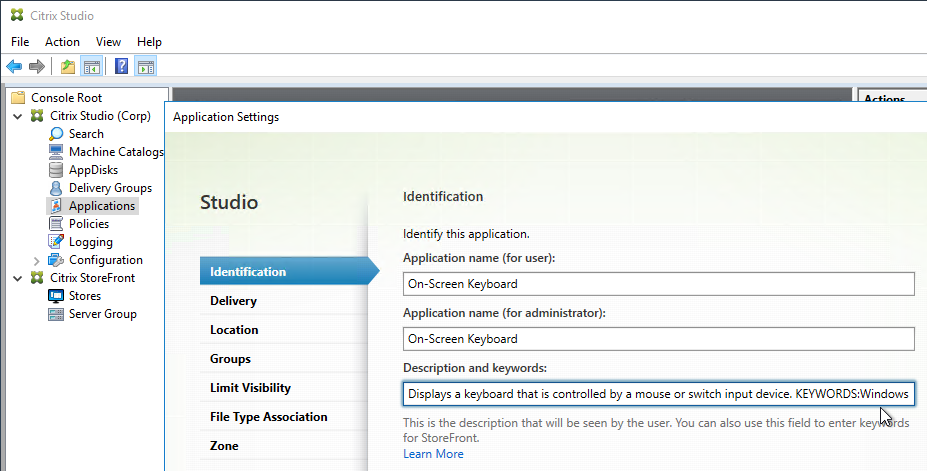Select the Delivery Groups tree item
The height and width of the screenshot is (471, 927).
coord(111,188)
